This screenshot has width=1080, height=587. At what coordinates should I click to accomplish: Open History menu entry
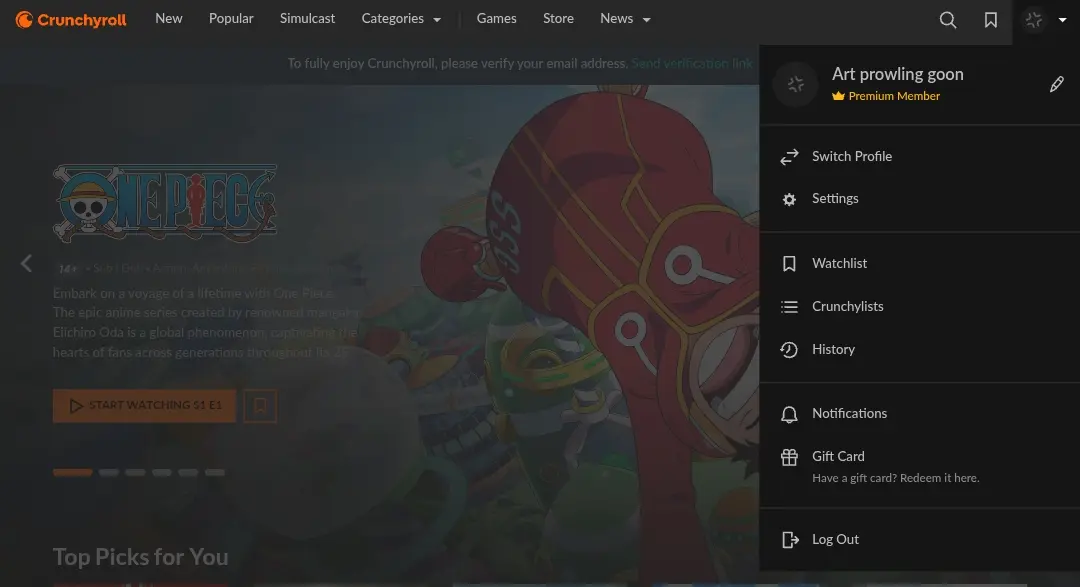click(920, 349)
